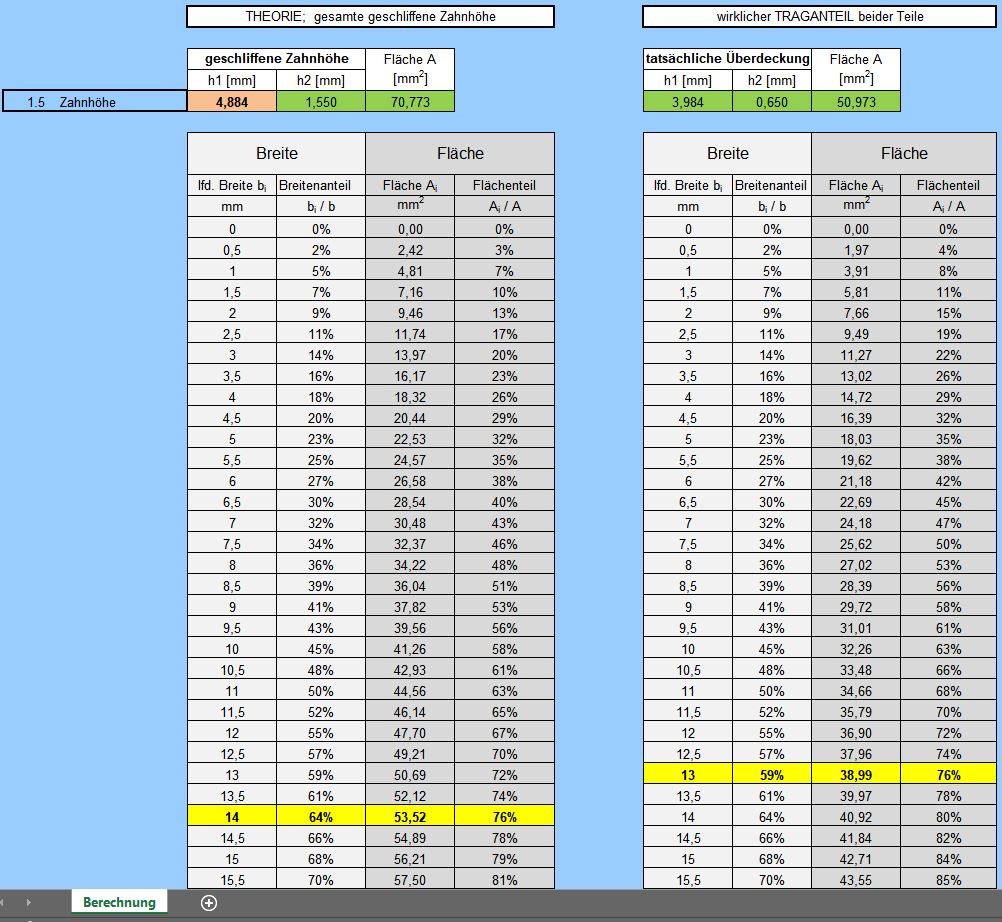This screenshot has height=922, width=1002.
Task: Click actual Fläche value 27,02
Action: pyautogui.click(x=856, y=565)
